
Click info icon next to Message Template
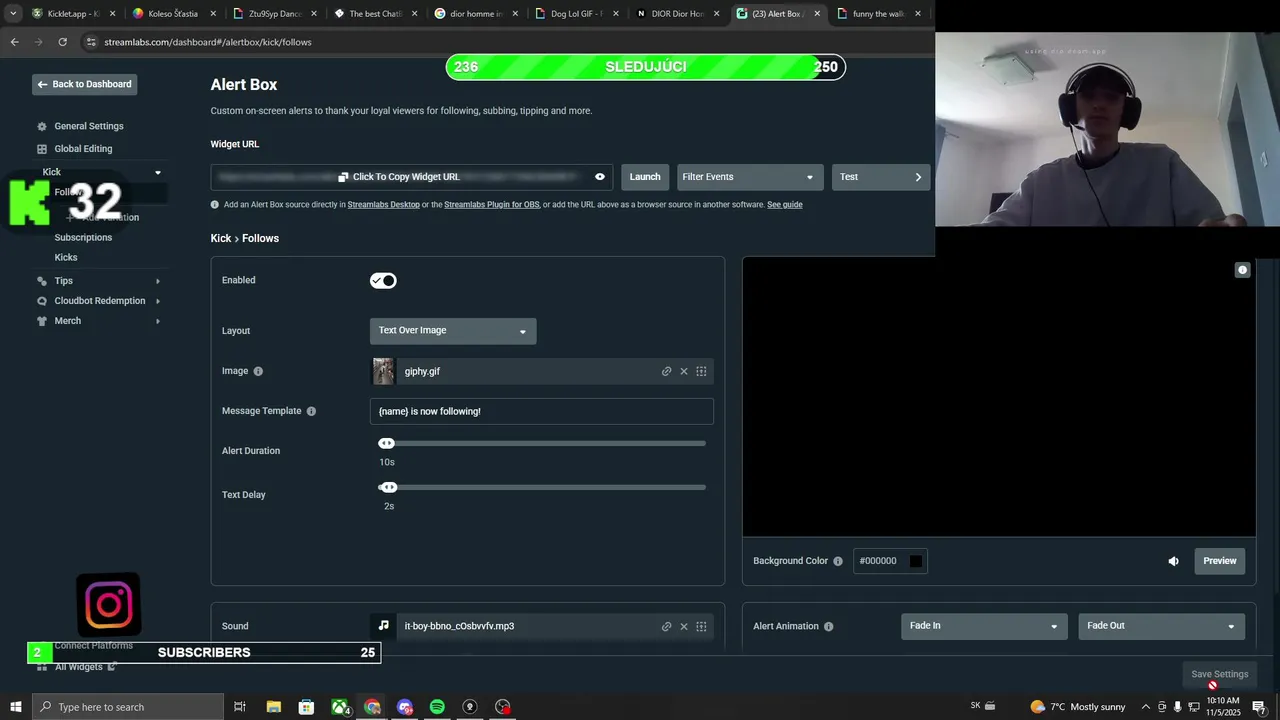tap(311, 411)
